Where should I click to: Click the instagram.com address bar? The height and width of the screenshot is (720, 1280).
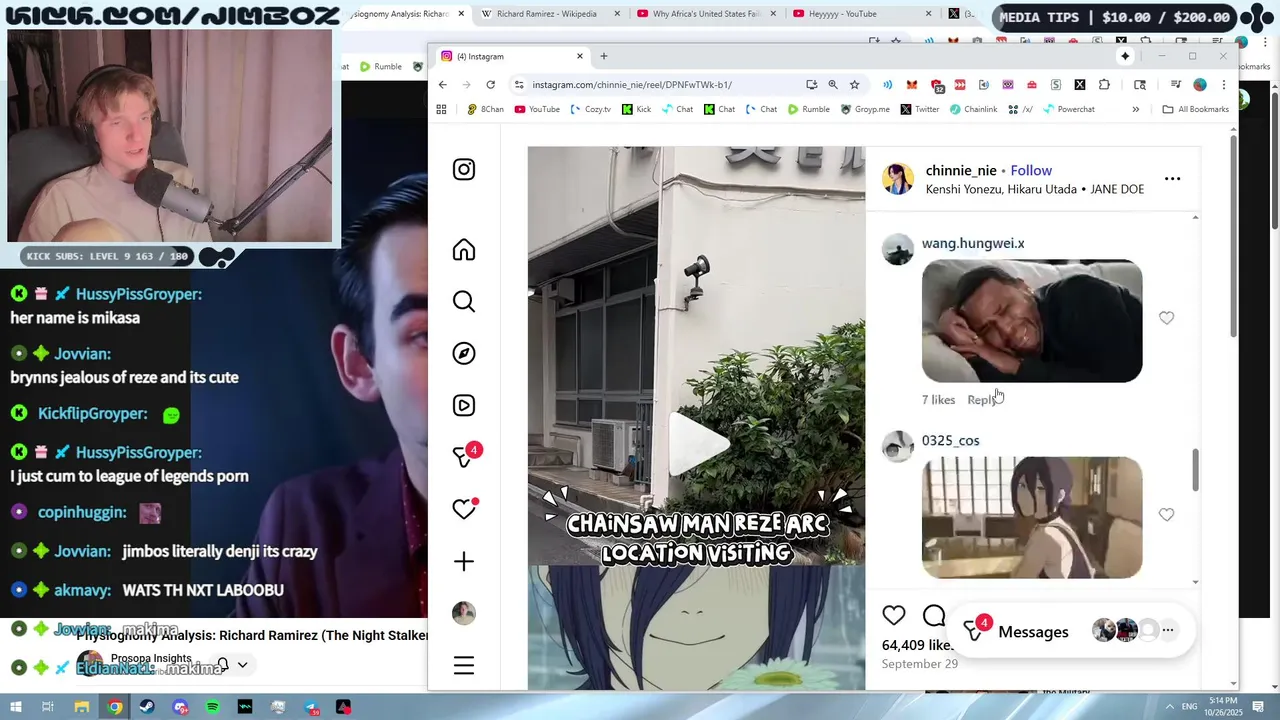pyautogui.click(x=660, y=85)
